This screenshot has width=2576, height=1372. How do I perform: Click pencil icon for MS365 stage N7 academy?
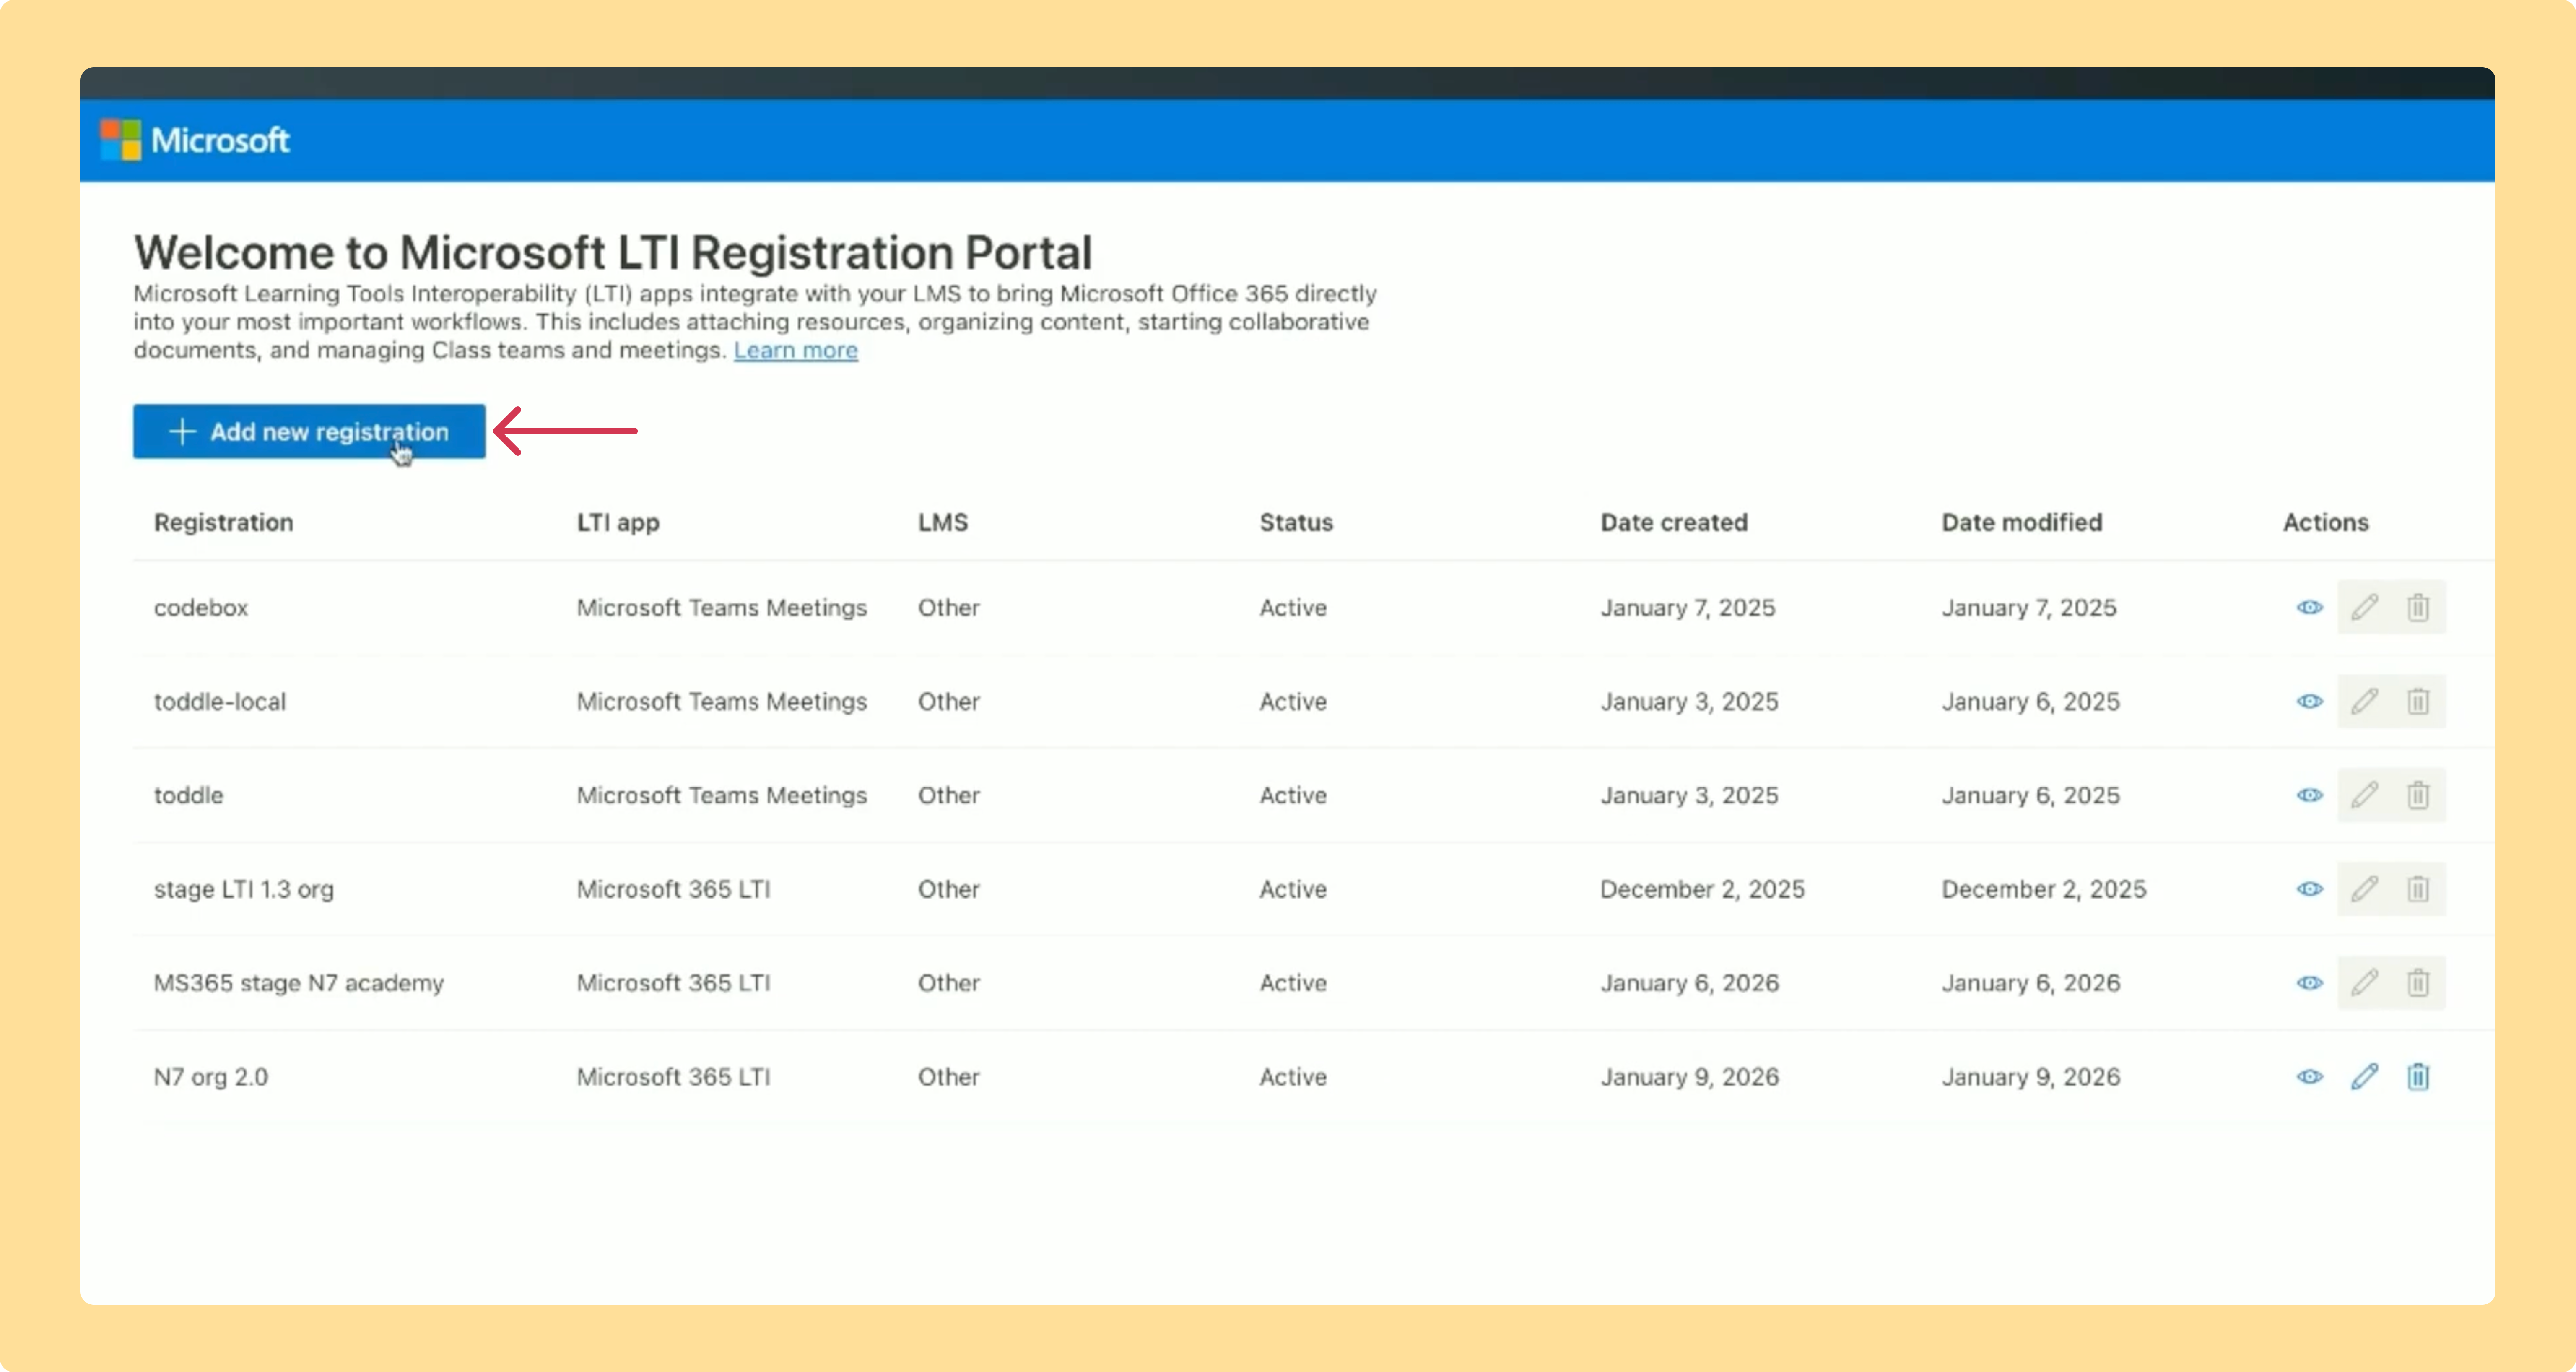click(2364, 983)
